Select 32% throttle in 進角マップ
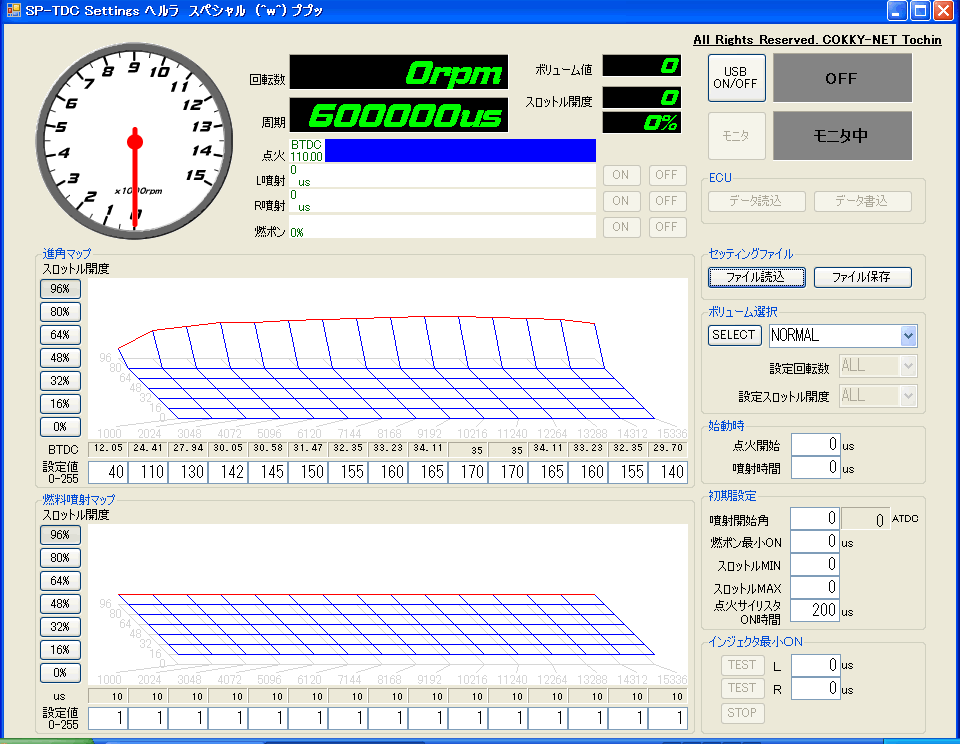 pos(60,381)
